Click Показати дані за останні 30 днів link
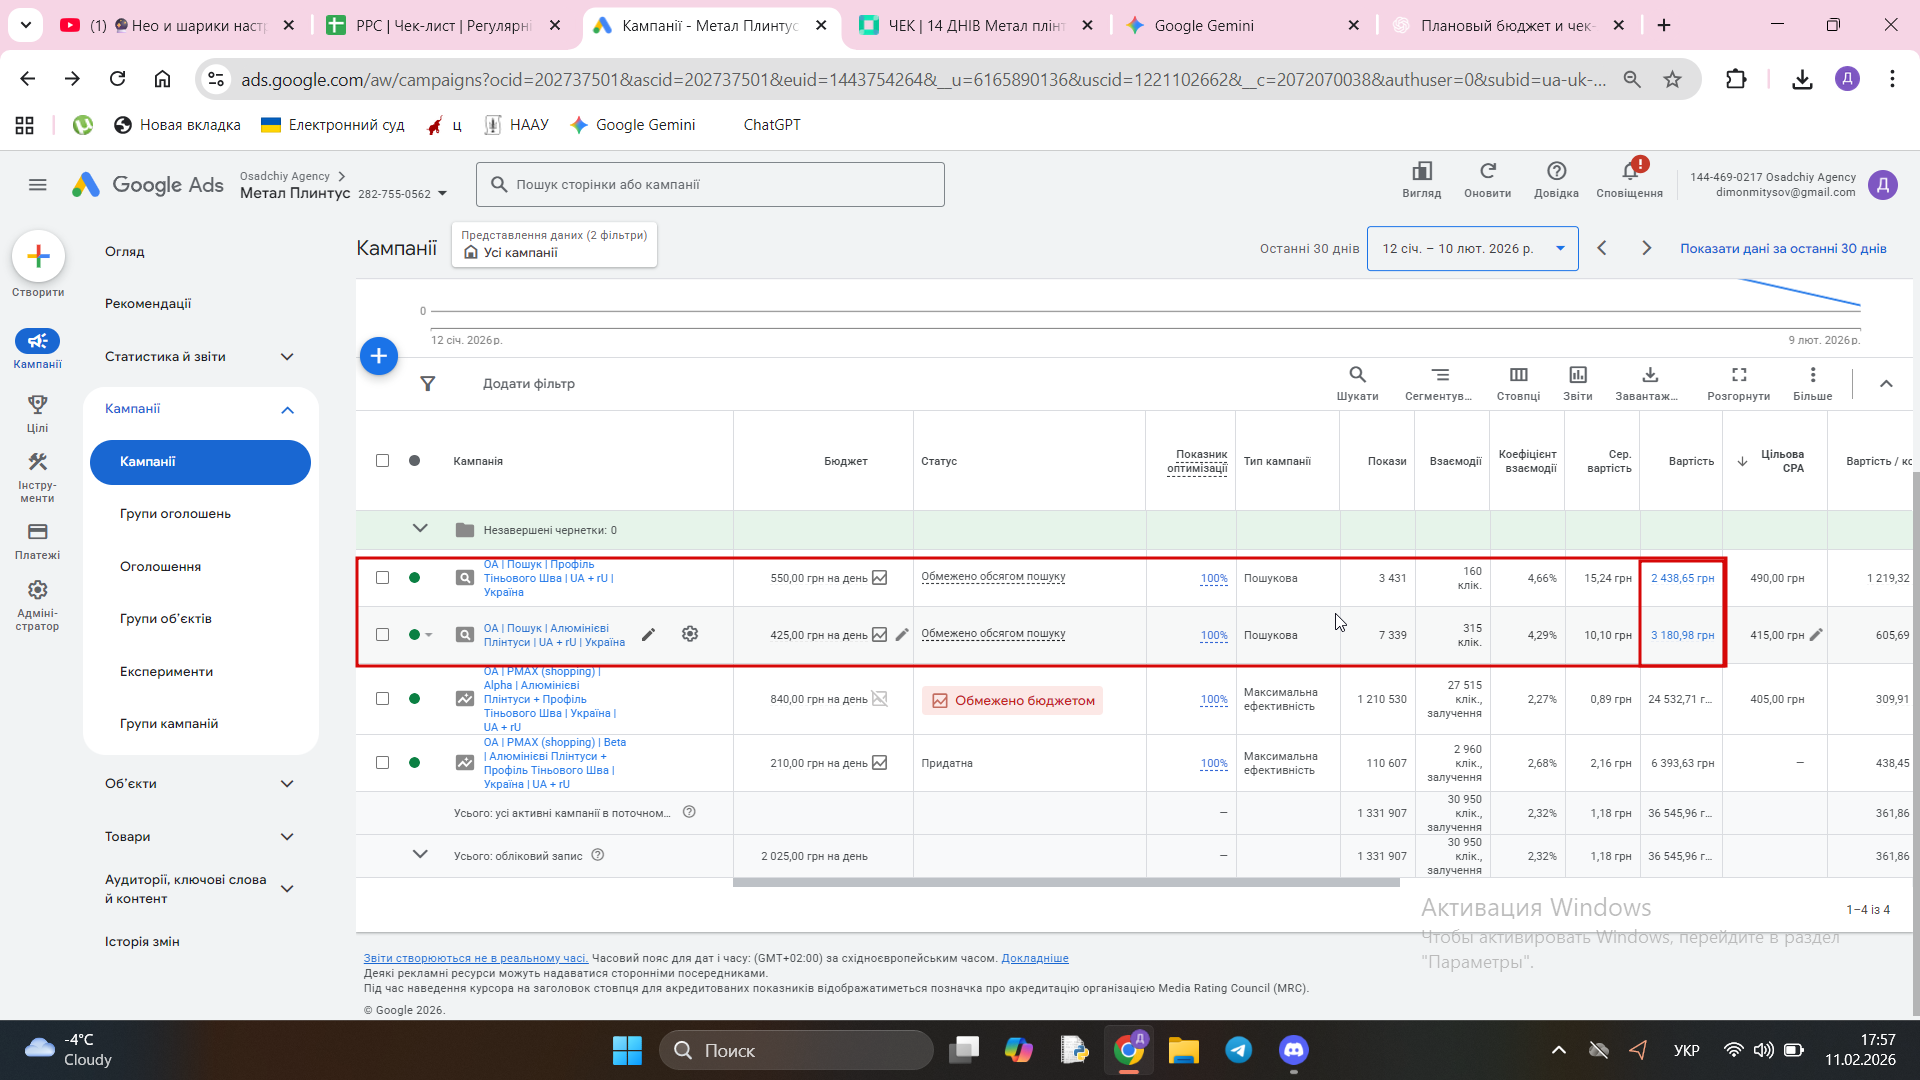The image size is (1920, 1080). (1782, 249)
